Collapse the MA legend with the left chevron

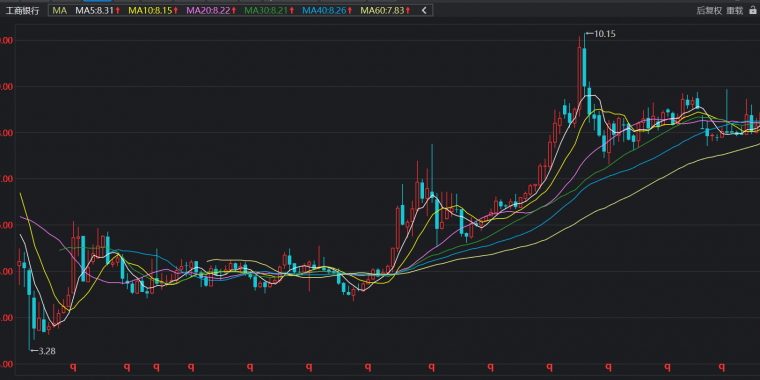pyautogui.click(x=425, y=11)
